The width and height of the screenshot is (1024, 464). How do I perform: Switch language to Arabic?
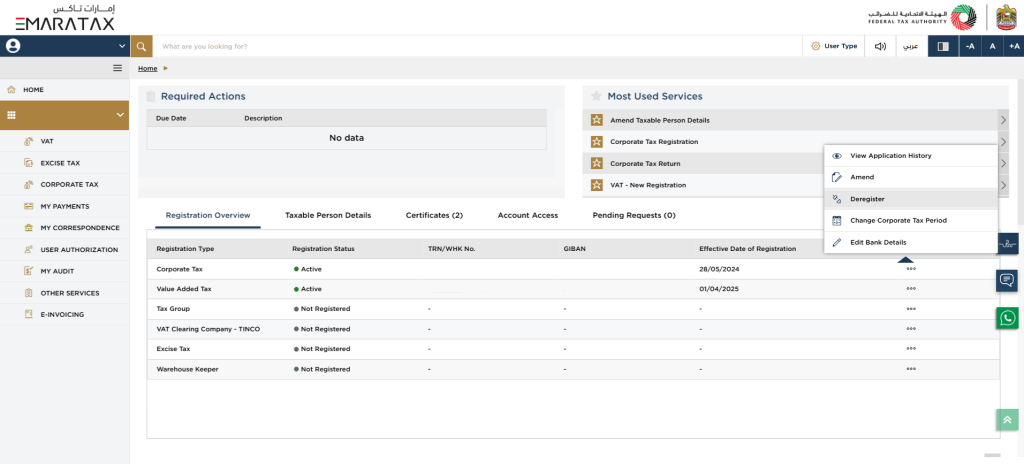[910, 46]
